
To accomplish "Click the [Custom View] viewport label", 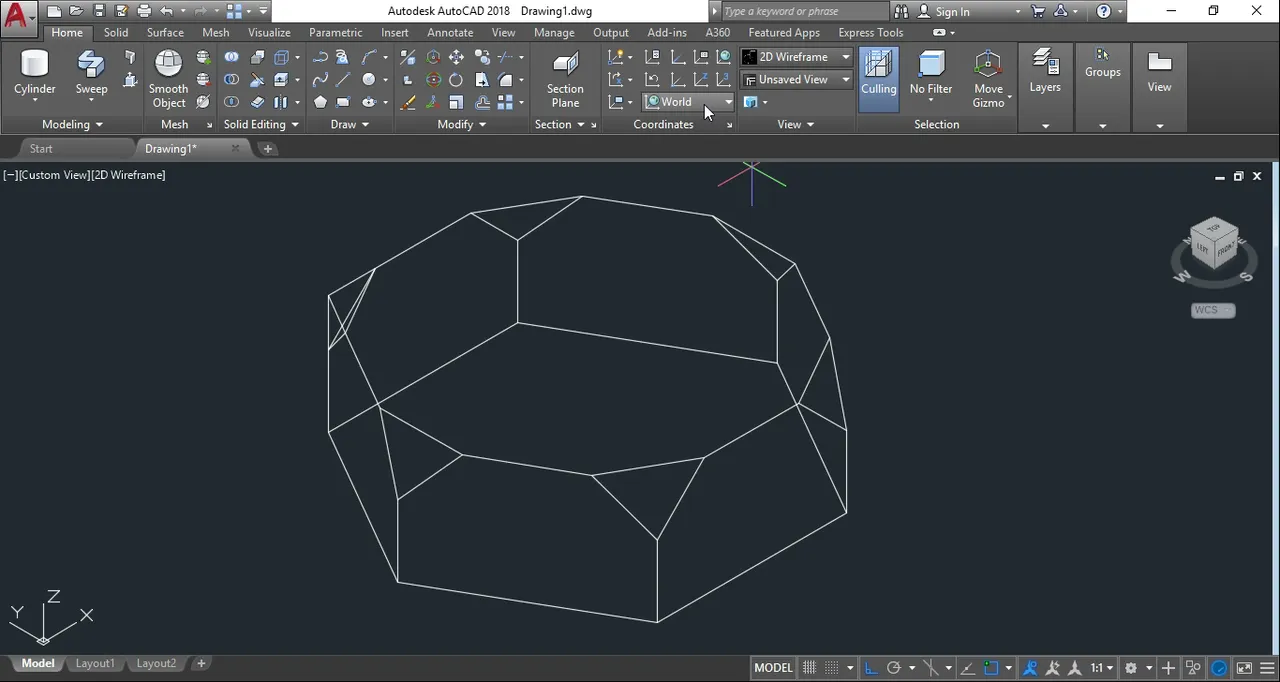I will click(x=54, y=175).
